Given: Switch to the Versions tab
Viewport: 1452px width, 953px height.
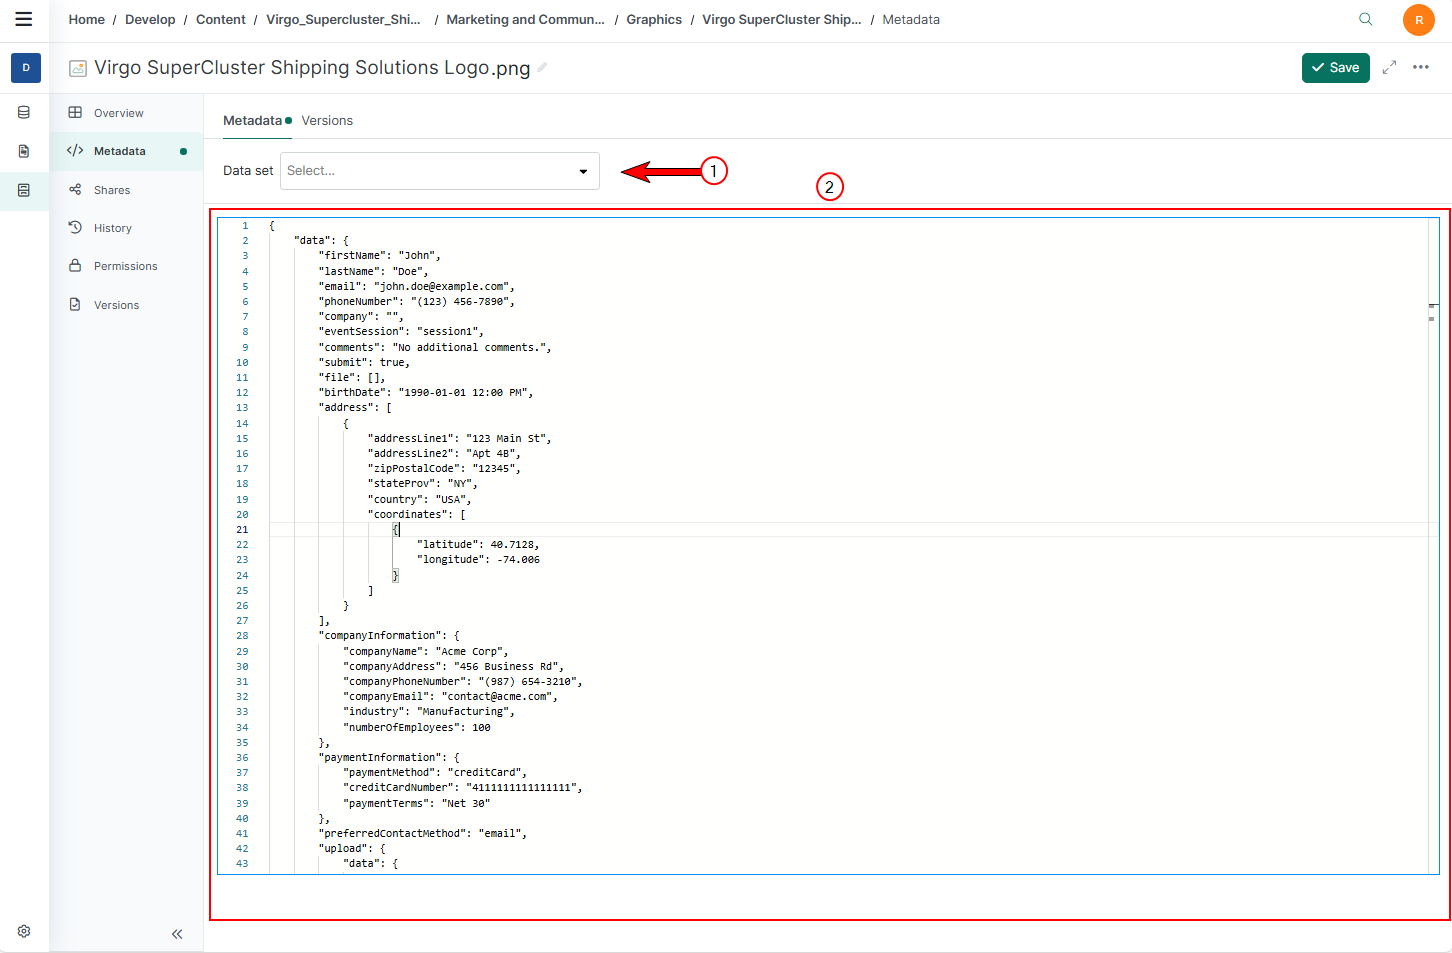Looking at the screenshot, I should point(327,121).
